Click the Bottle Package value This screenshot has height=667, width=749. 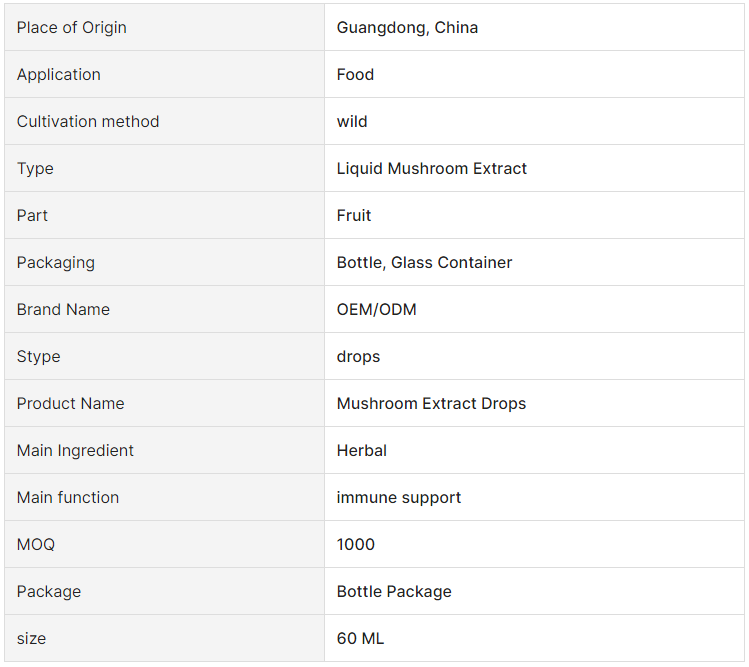394,592
